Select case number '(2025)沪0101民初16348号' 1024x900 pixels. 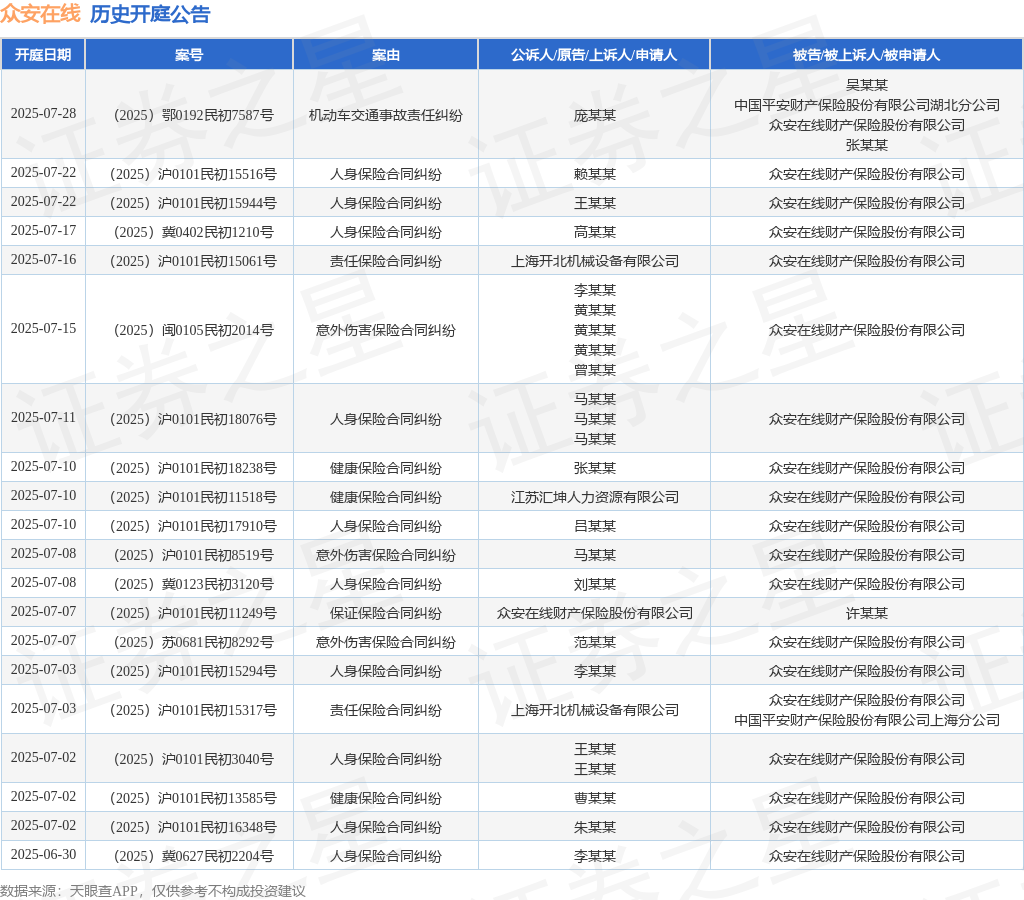coord(193,828)
